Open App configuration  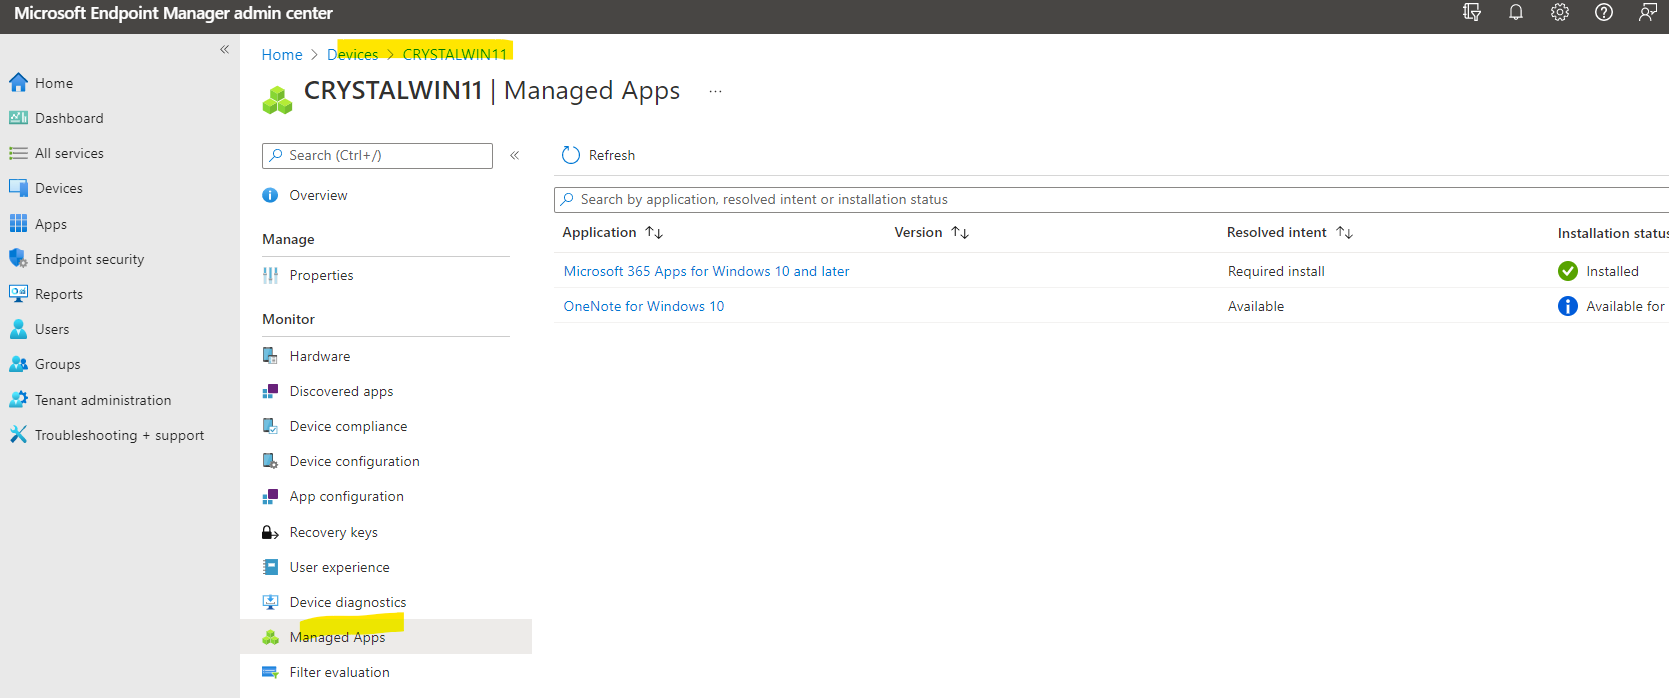pos(346,496)
